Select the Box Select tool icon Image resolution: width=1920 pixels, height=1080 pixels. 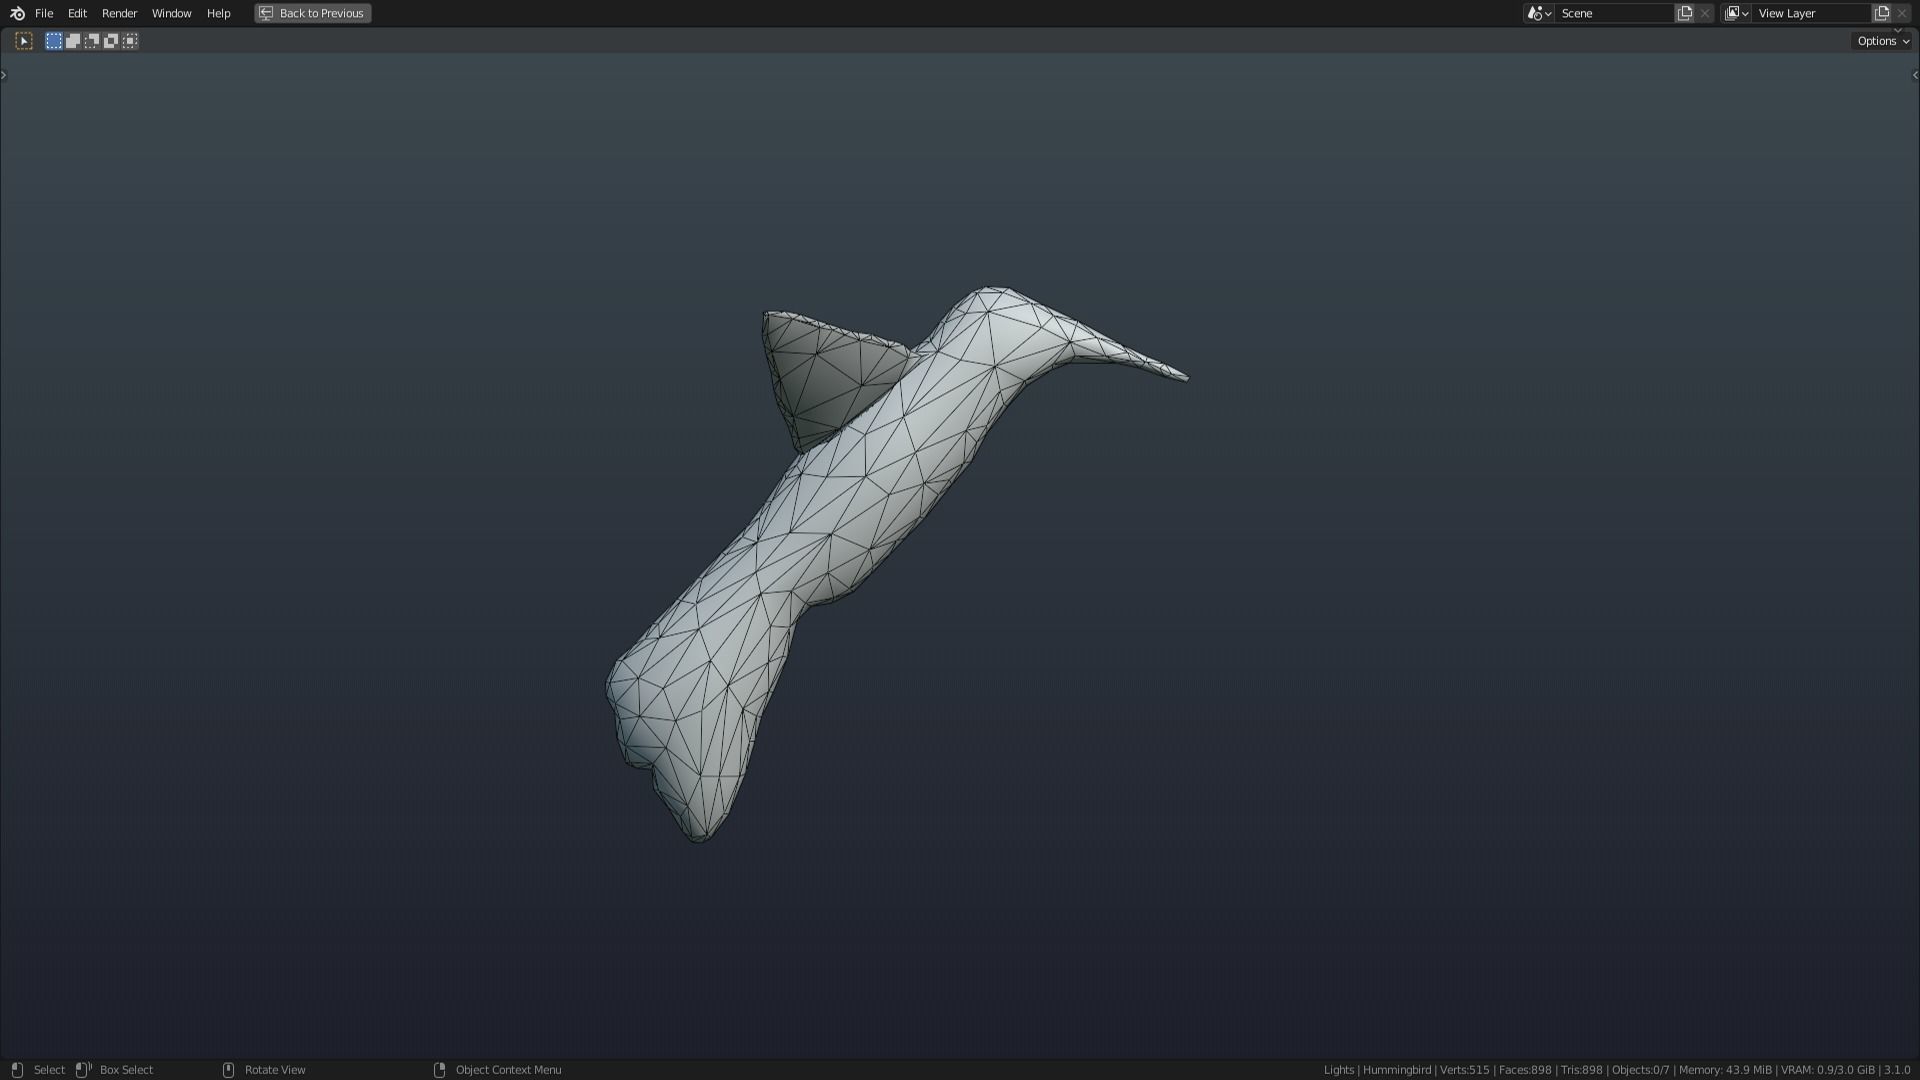tap(24, 41)
